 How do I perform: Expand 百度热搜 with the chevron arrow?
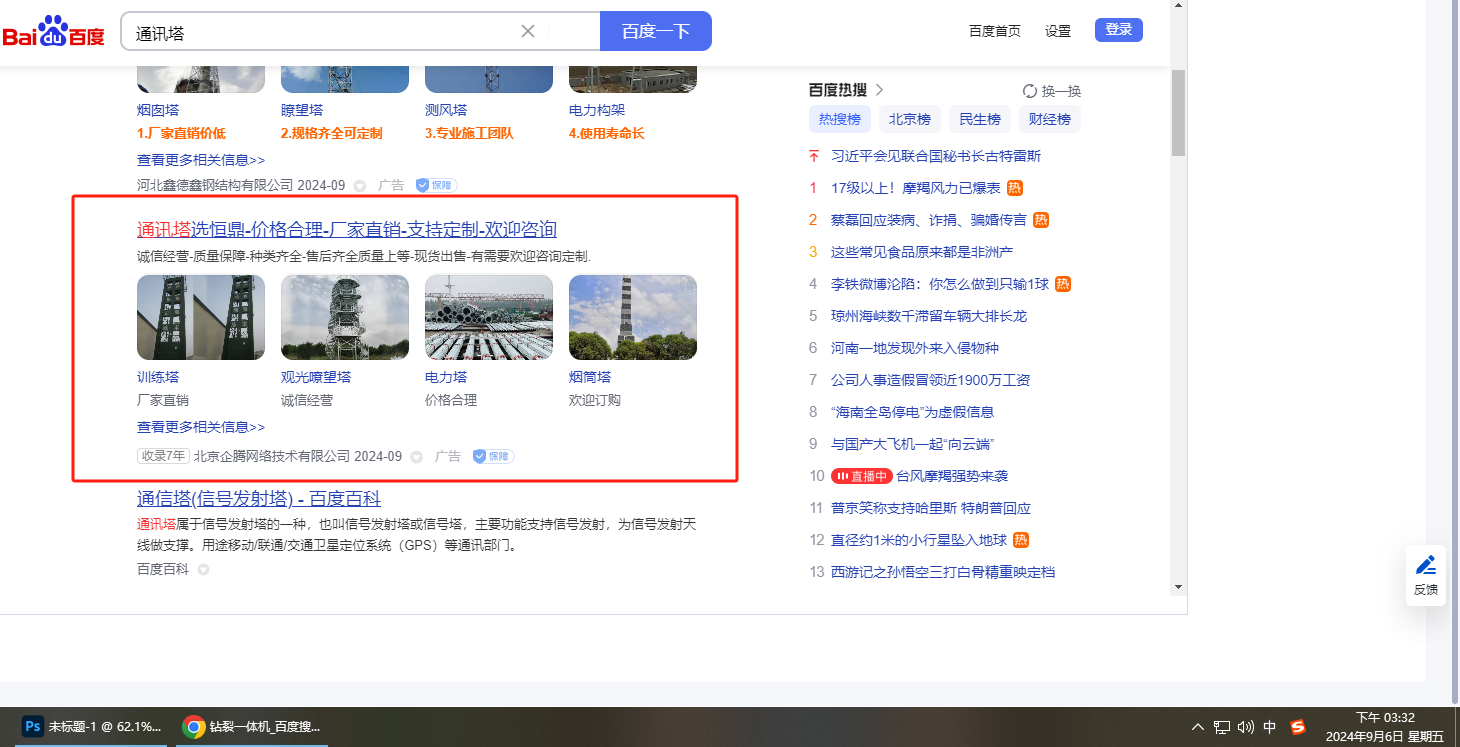pyautogui.click(x=879, y=90)
